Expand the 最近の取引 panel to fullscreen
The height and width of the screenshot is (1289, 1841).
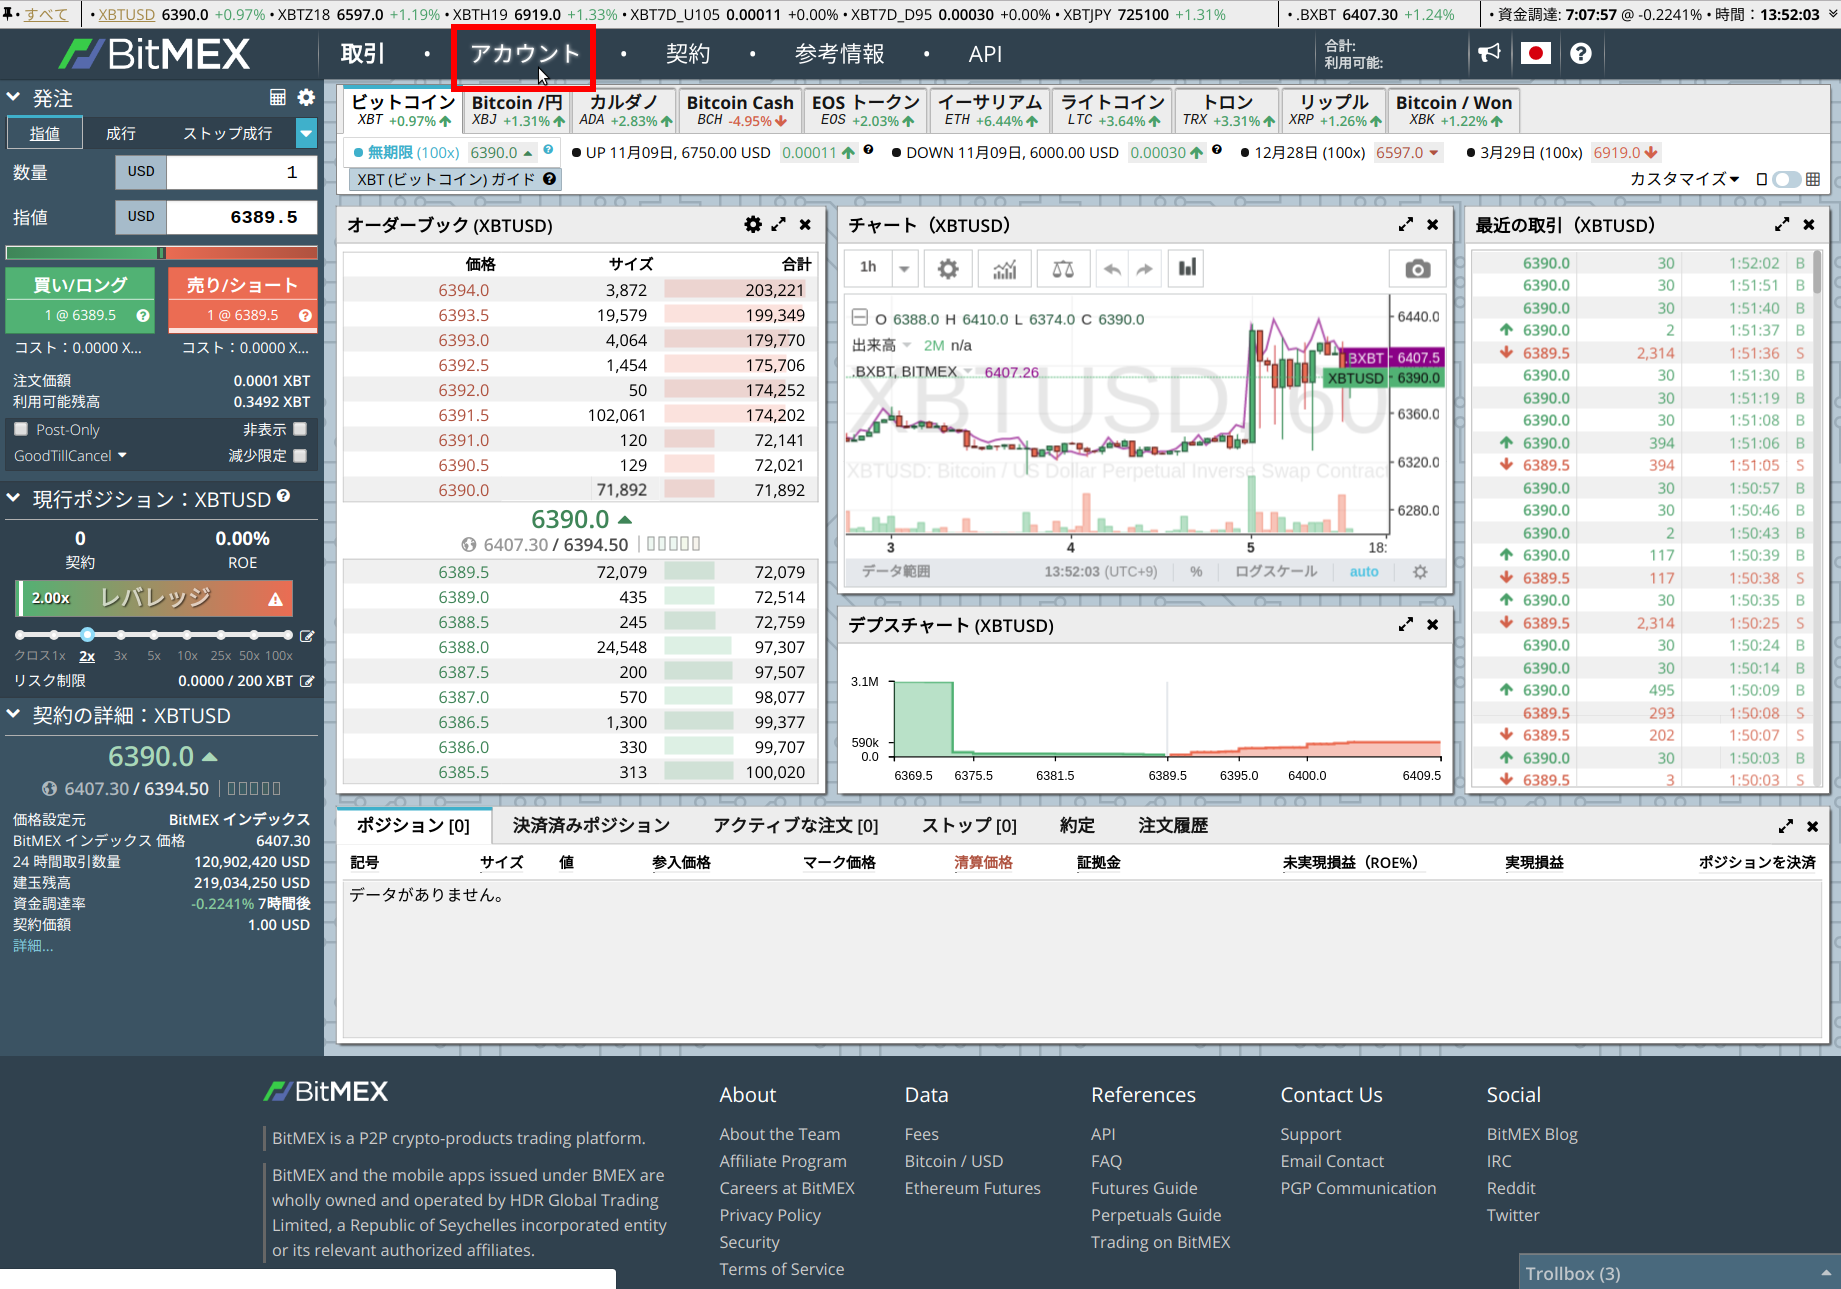click(1782, 225)
